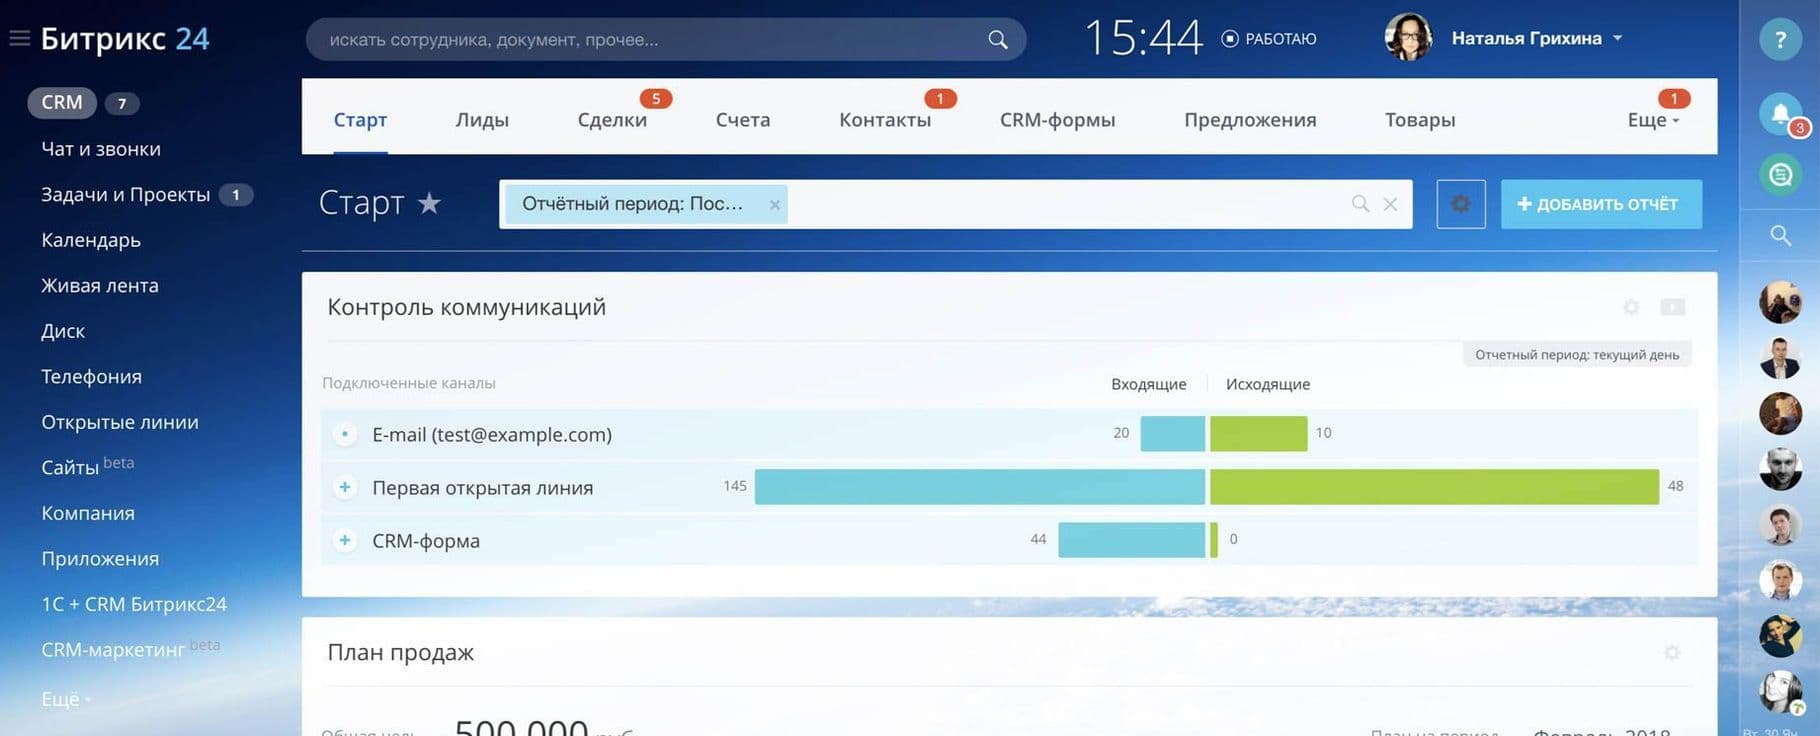
Task: Open the Предложения tab
Action: pos(1250,120)
